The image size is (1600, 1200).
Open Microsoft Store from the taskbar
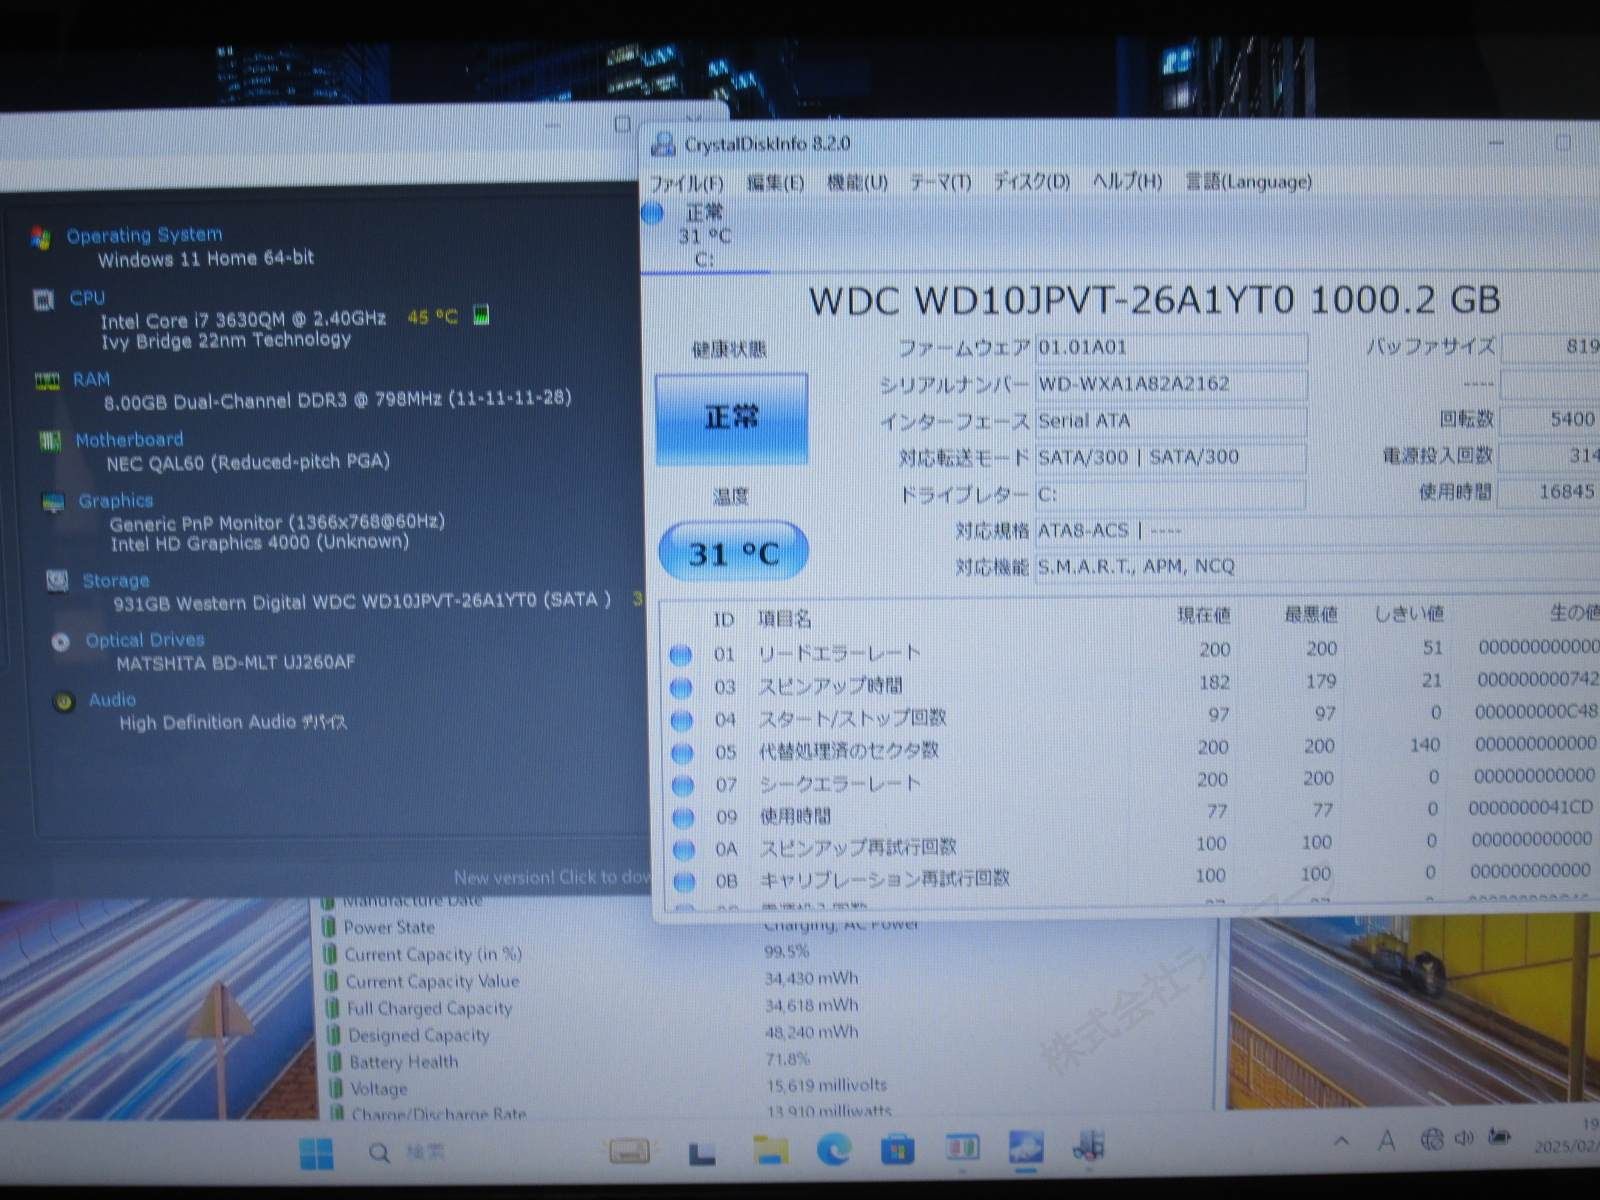tap(897, 1150)
